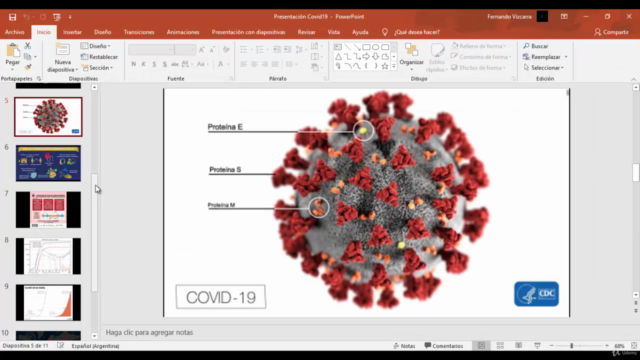
Task: Start slide show from status bar
Action: click(x=537, y=346)
